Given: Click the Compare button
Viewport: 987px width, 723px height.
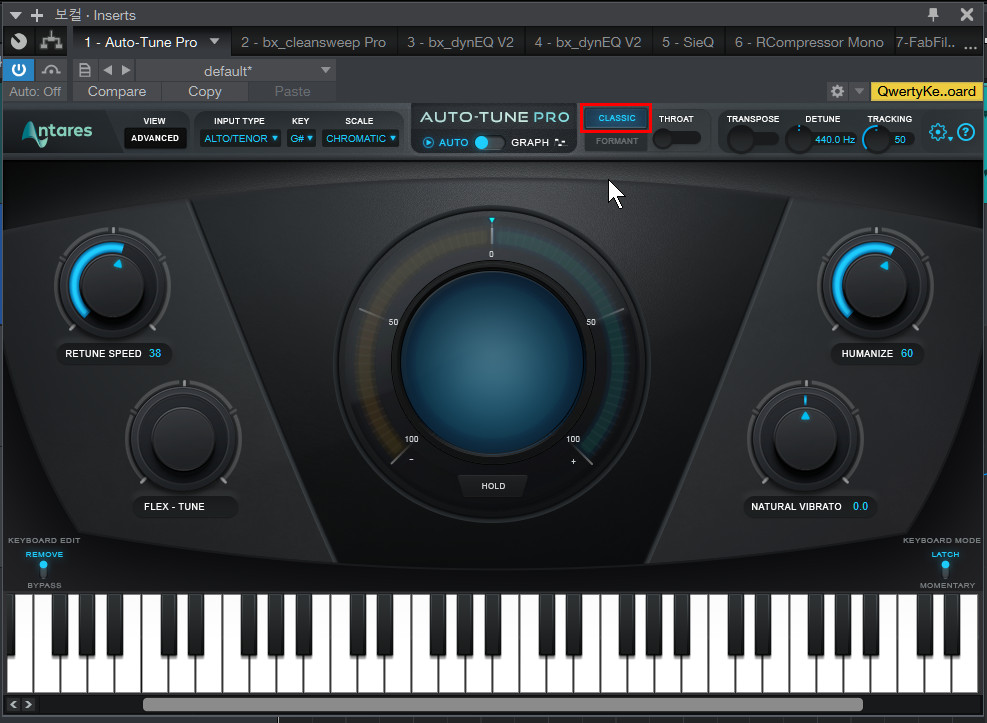Looking at the screenshot, I should (x=116, y=92).
